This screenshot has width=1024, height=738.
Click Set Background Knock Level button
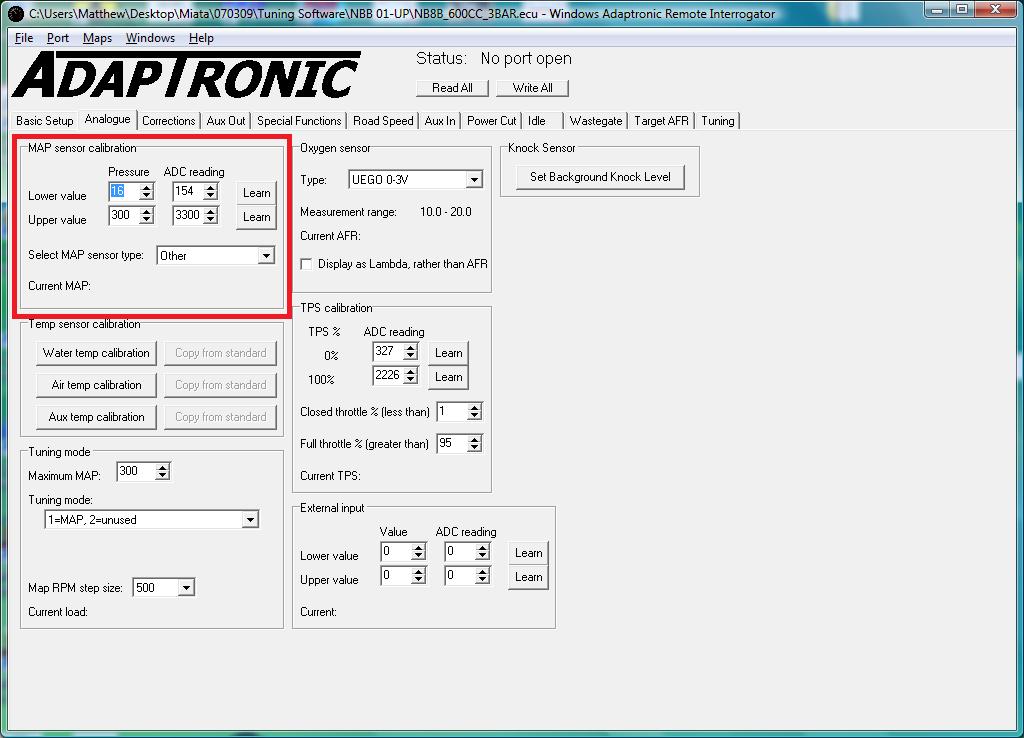pos(600,177)
